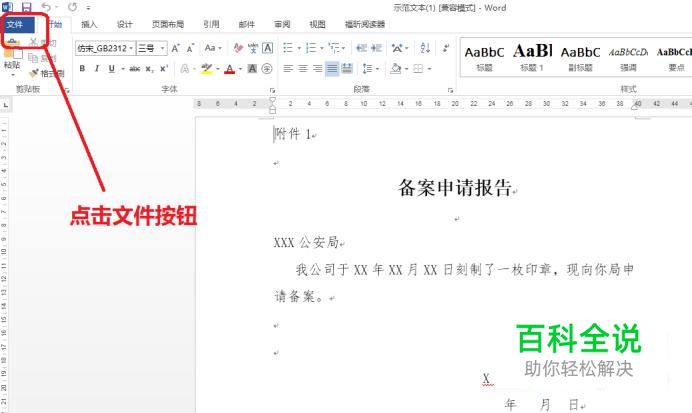This screenshot has width=692, height=413.
Task: Open the Customize Quick Access Toolbar menu
Action: [x=88, y=8]
